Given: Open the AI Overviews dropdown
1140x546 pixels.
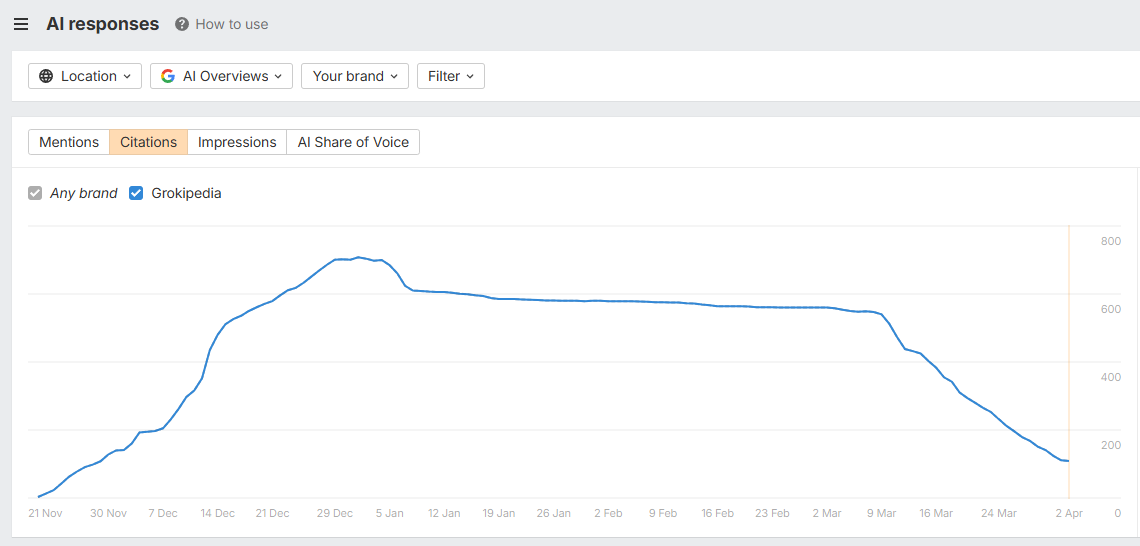Looking at the screenshot, I should pyautogui.click(x=221, y=76).
